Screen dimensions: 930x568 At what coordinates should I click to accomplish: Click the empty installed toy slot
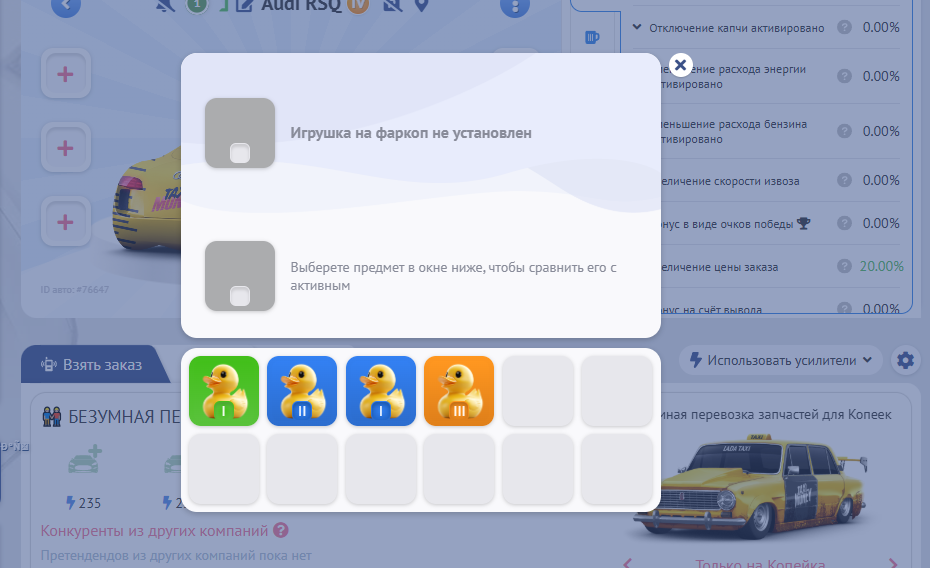tap(240, 133)
